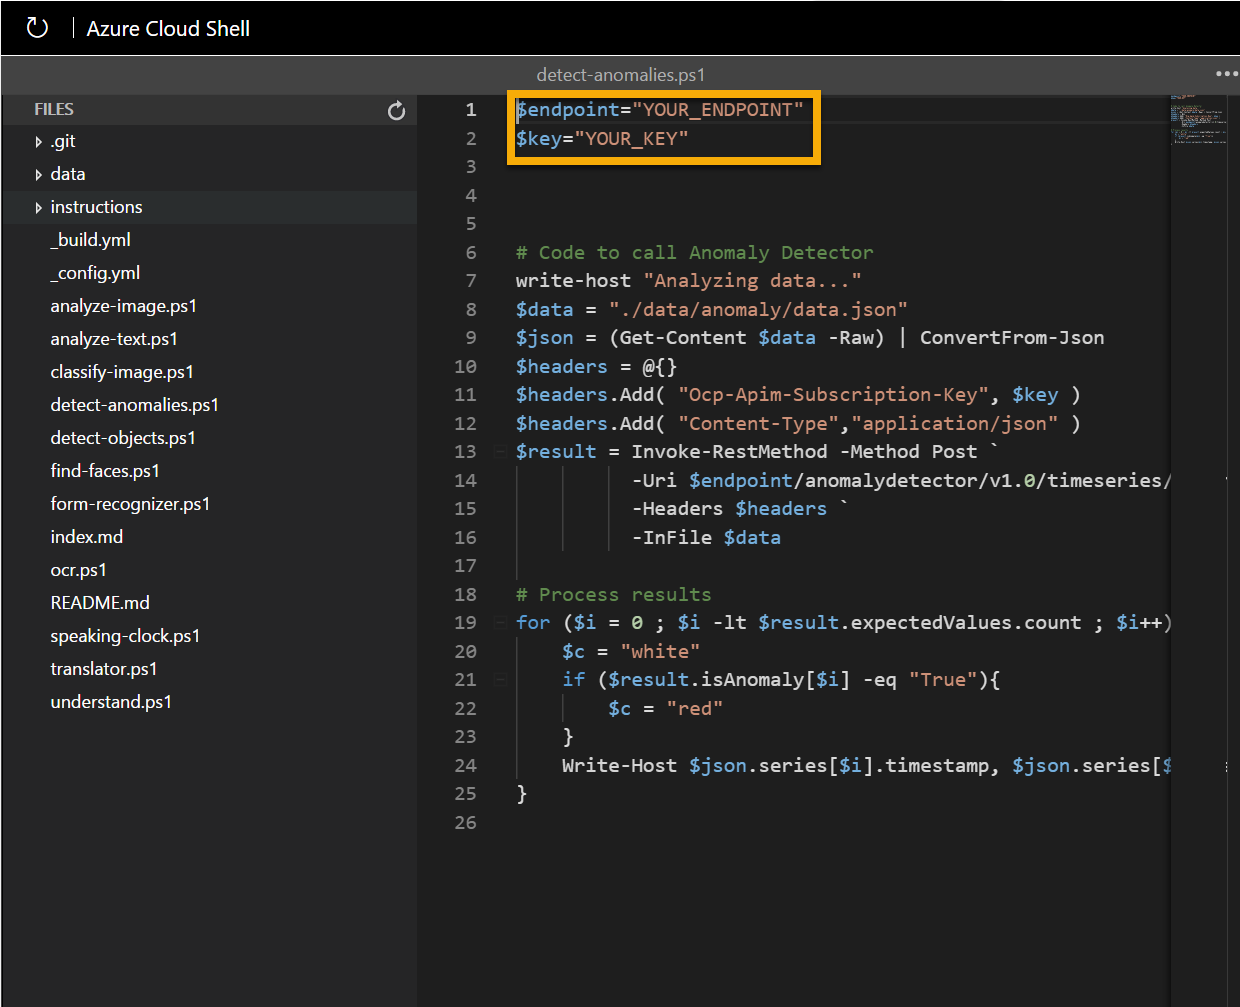This screenshot has width=1240, height=1007.
Task: Collapse the for loop at line 19
Action: tap(499, 623)
